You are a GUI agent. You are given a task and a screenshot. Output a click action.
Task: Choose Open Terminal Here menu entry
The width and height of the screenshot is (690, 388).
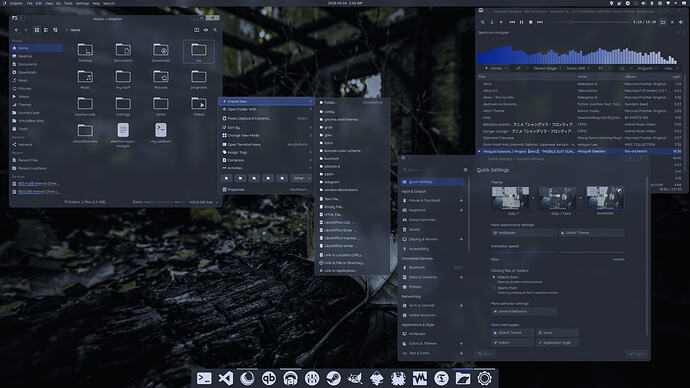(x=266, y=144)
